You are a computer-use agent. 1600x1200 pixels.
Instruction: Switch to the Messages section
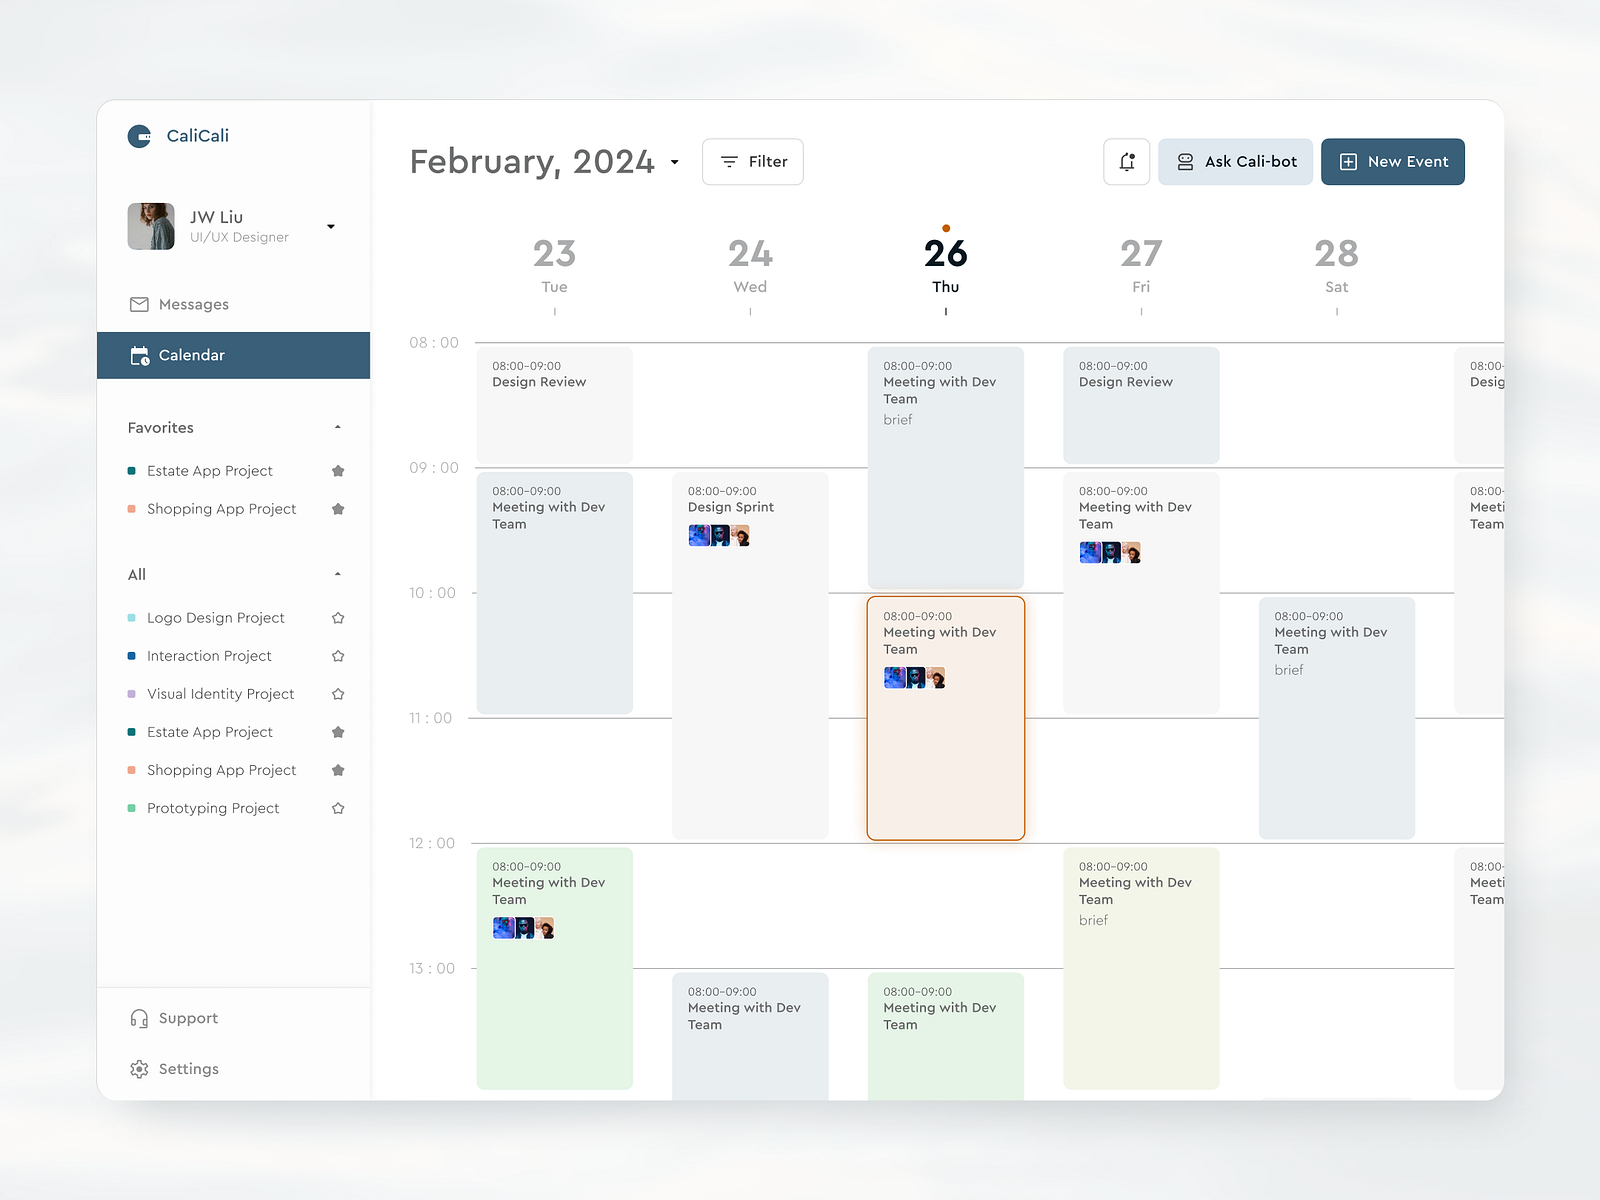tap(192, 304)
